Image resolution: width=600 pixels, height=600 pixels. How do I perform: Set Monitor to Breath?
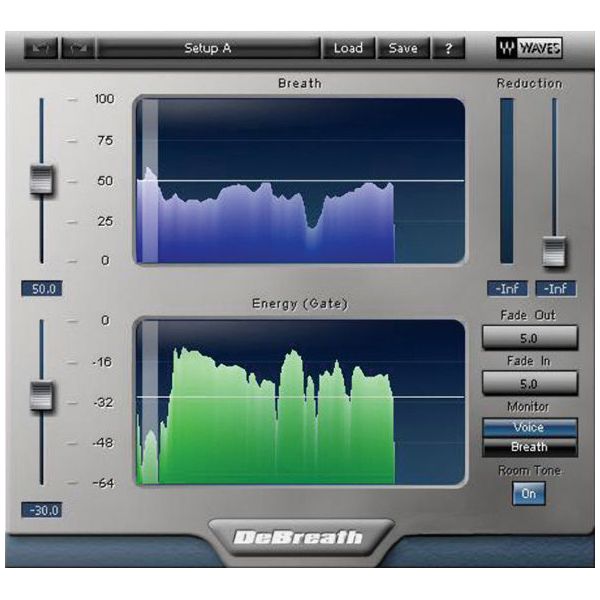529,446
